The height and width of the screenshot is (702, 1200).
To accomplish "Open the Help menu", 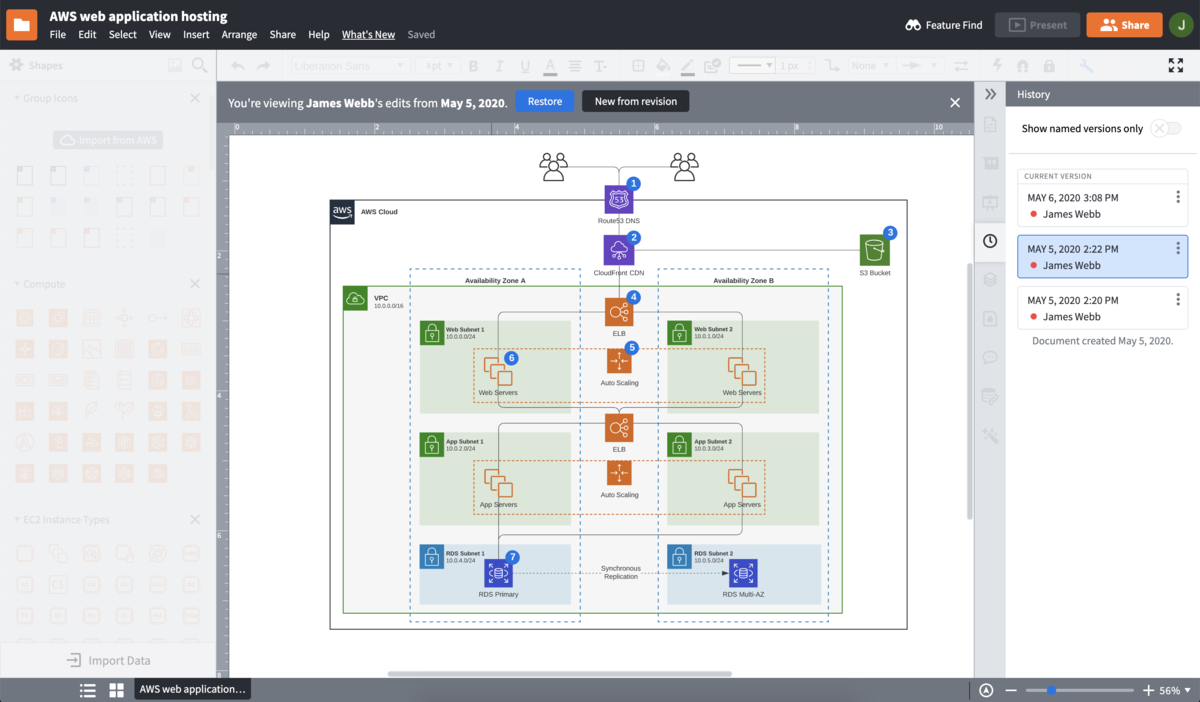I will [319, 34].
